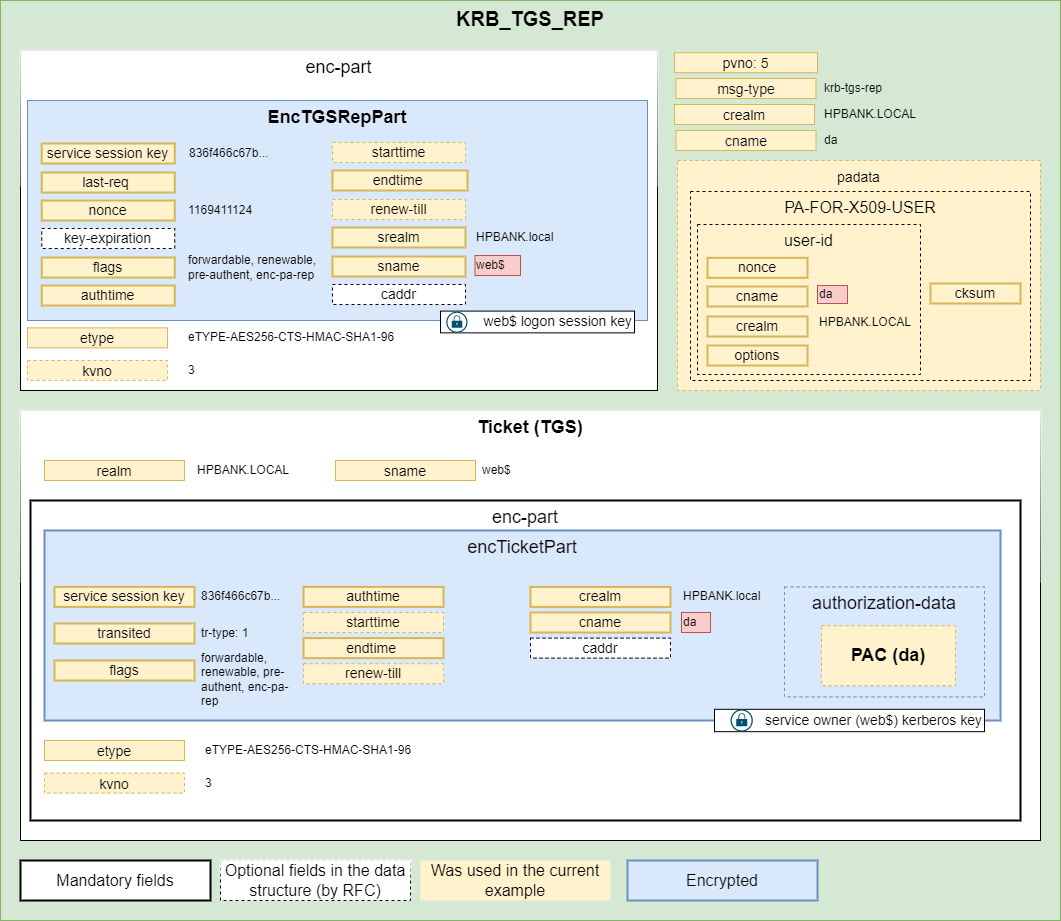This screenshot has height=921, width=1061.
Task: Click the red web$ value next to sname
Action: pos(497,265)
